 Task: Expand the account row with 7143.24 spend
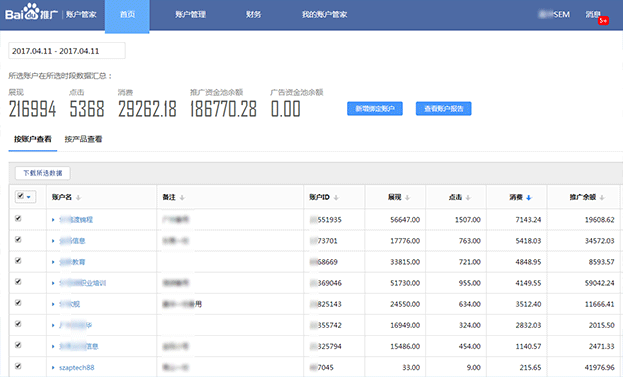click(x=53, y=220)
